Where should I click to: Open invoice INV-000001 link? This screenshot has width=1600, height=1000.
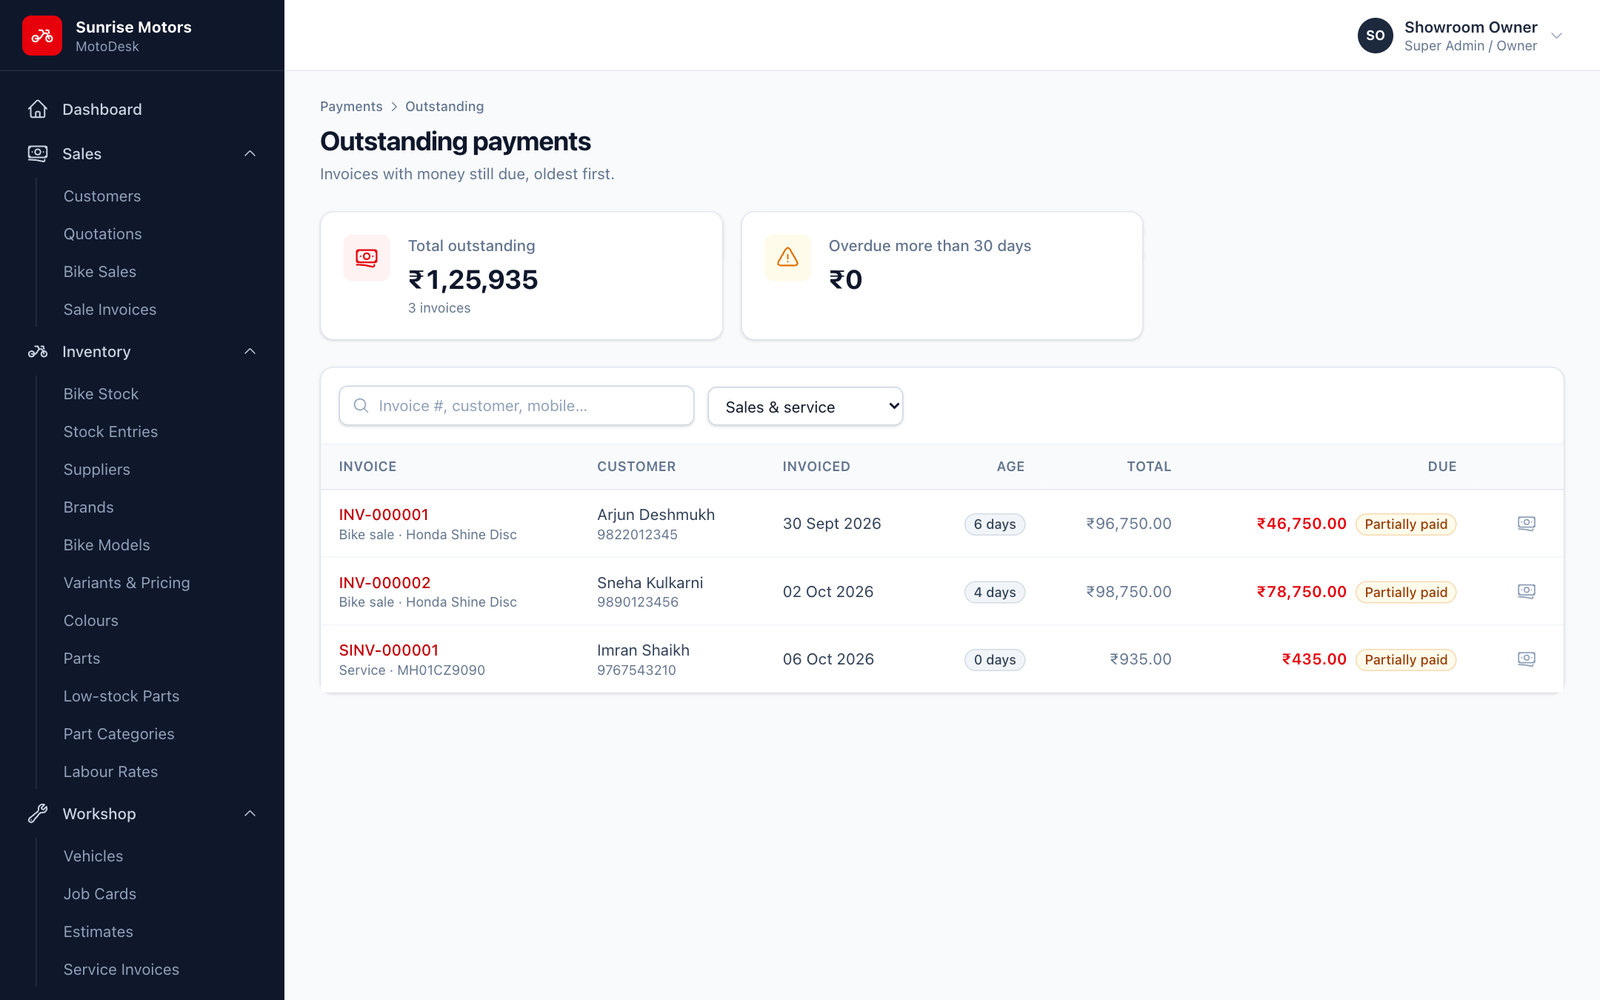384,514
